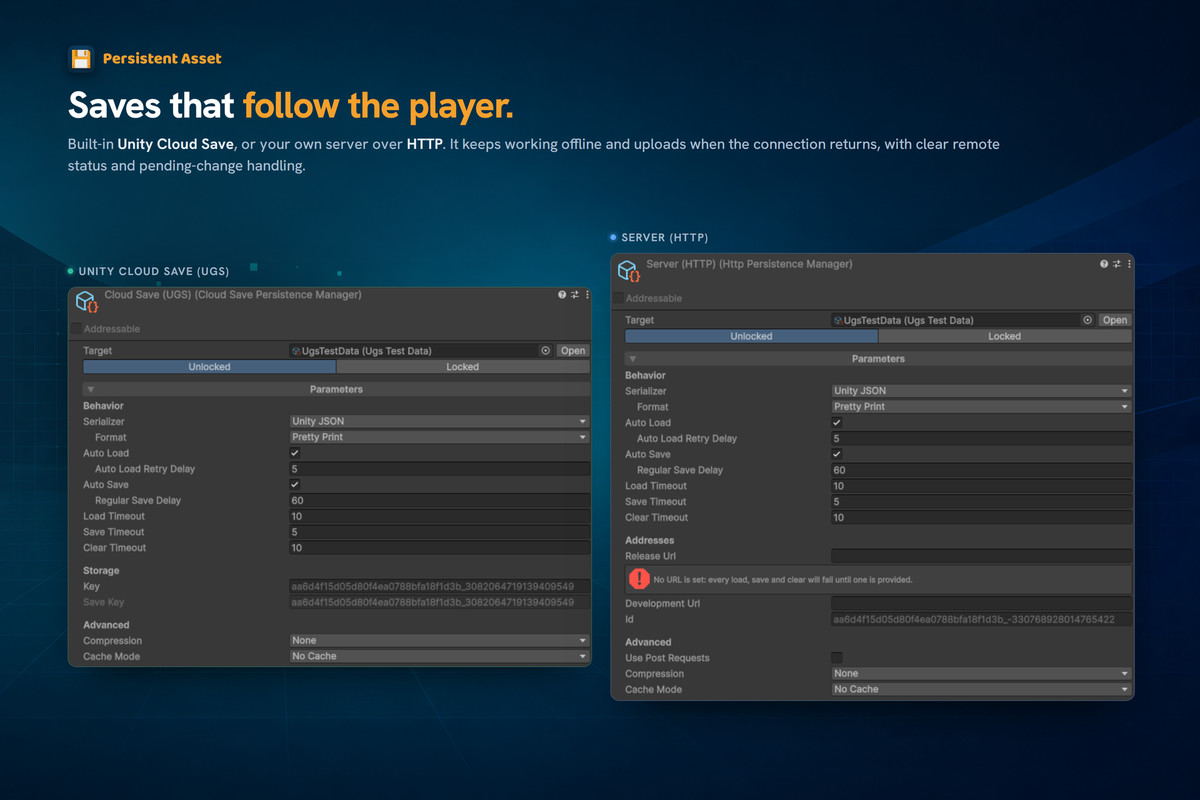Click Open button in Server (HTTP) panel
1200x800 pixels.
pyautogui.click(x=1115, y=320)
